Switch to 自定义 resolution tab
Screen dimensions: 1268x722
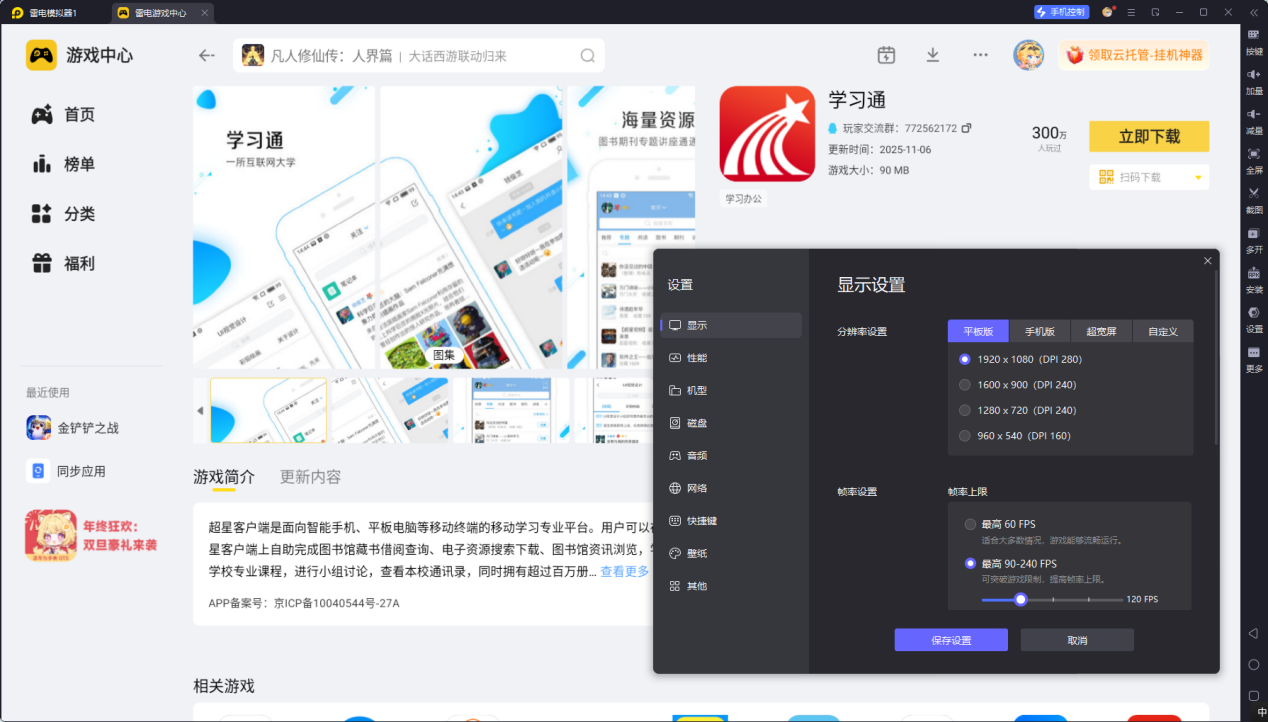click(x=1163, y=331)
